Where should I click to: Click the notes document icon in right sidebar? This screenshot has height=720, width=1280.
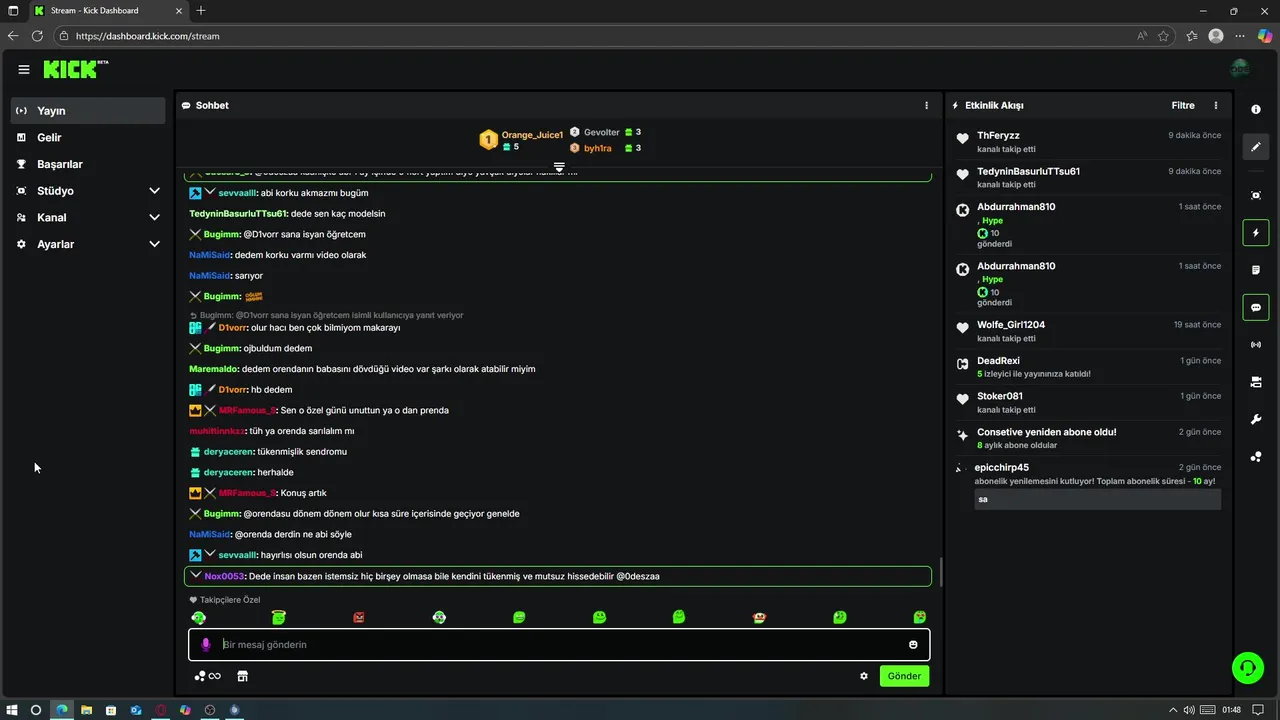coord(1256,270)
